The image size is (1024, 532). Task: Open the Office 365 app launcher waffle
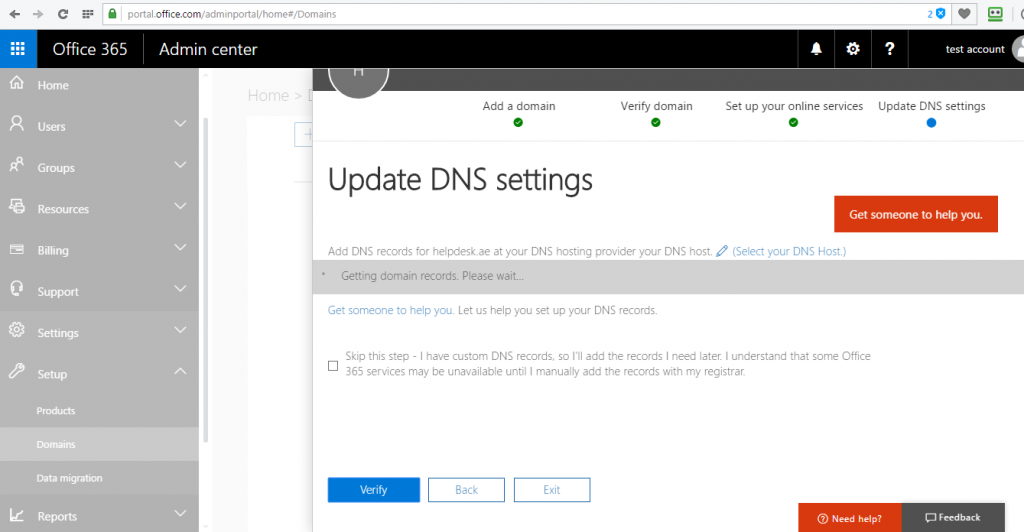[18, 49]
